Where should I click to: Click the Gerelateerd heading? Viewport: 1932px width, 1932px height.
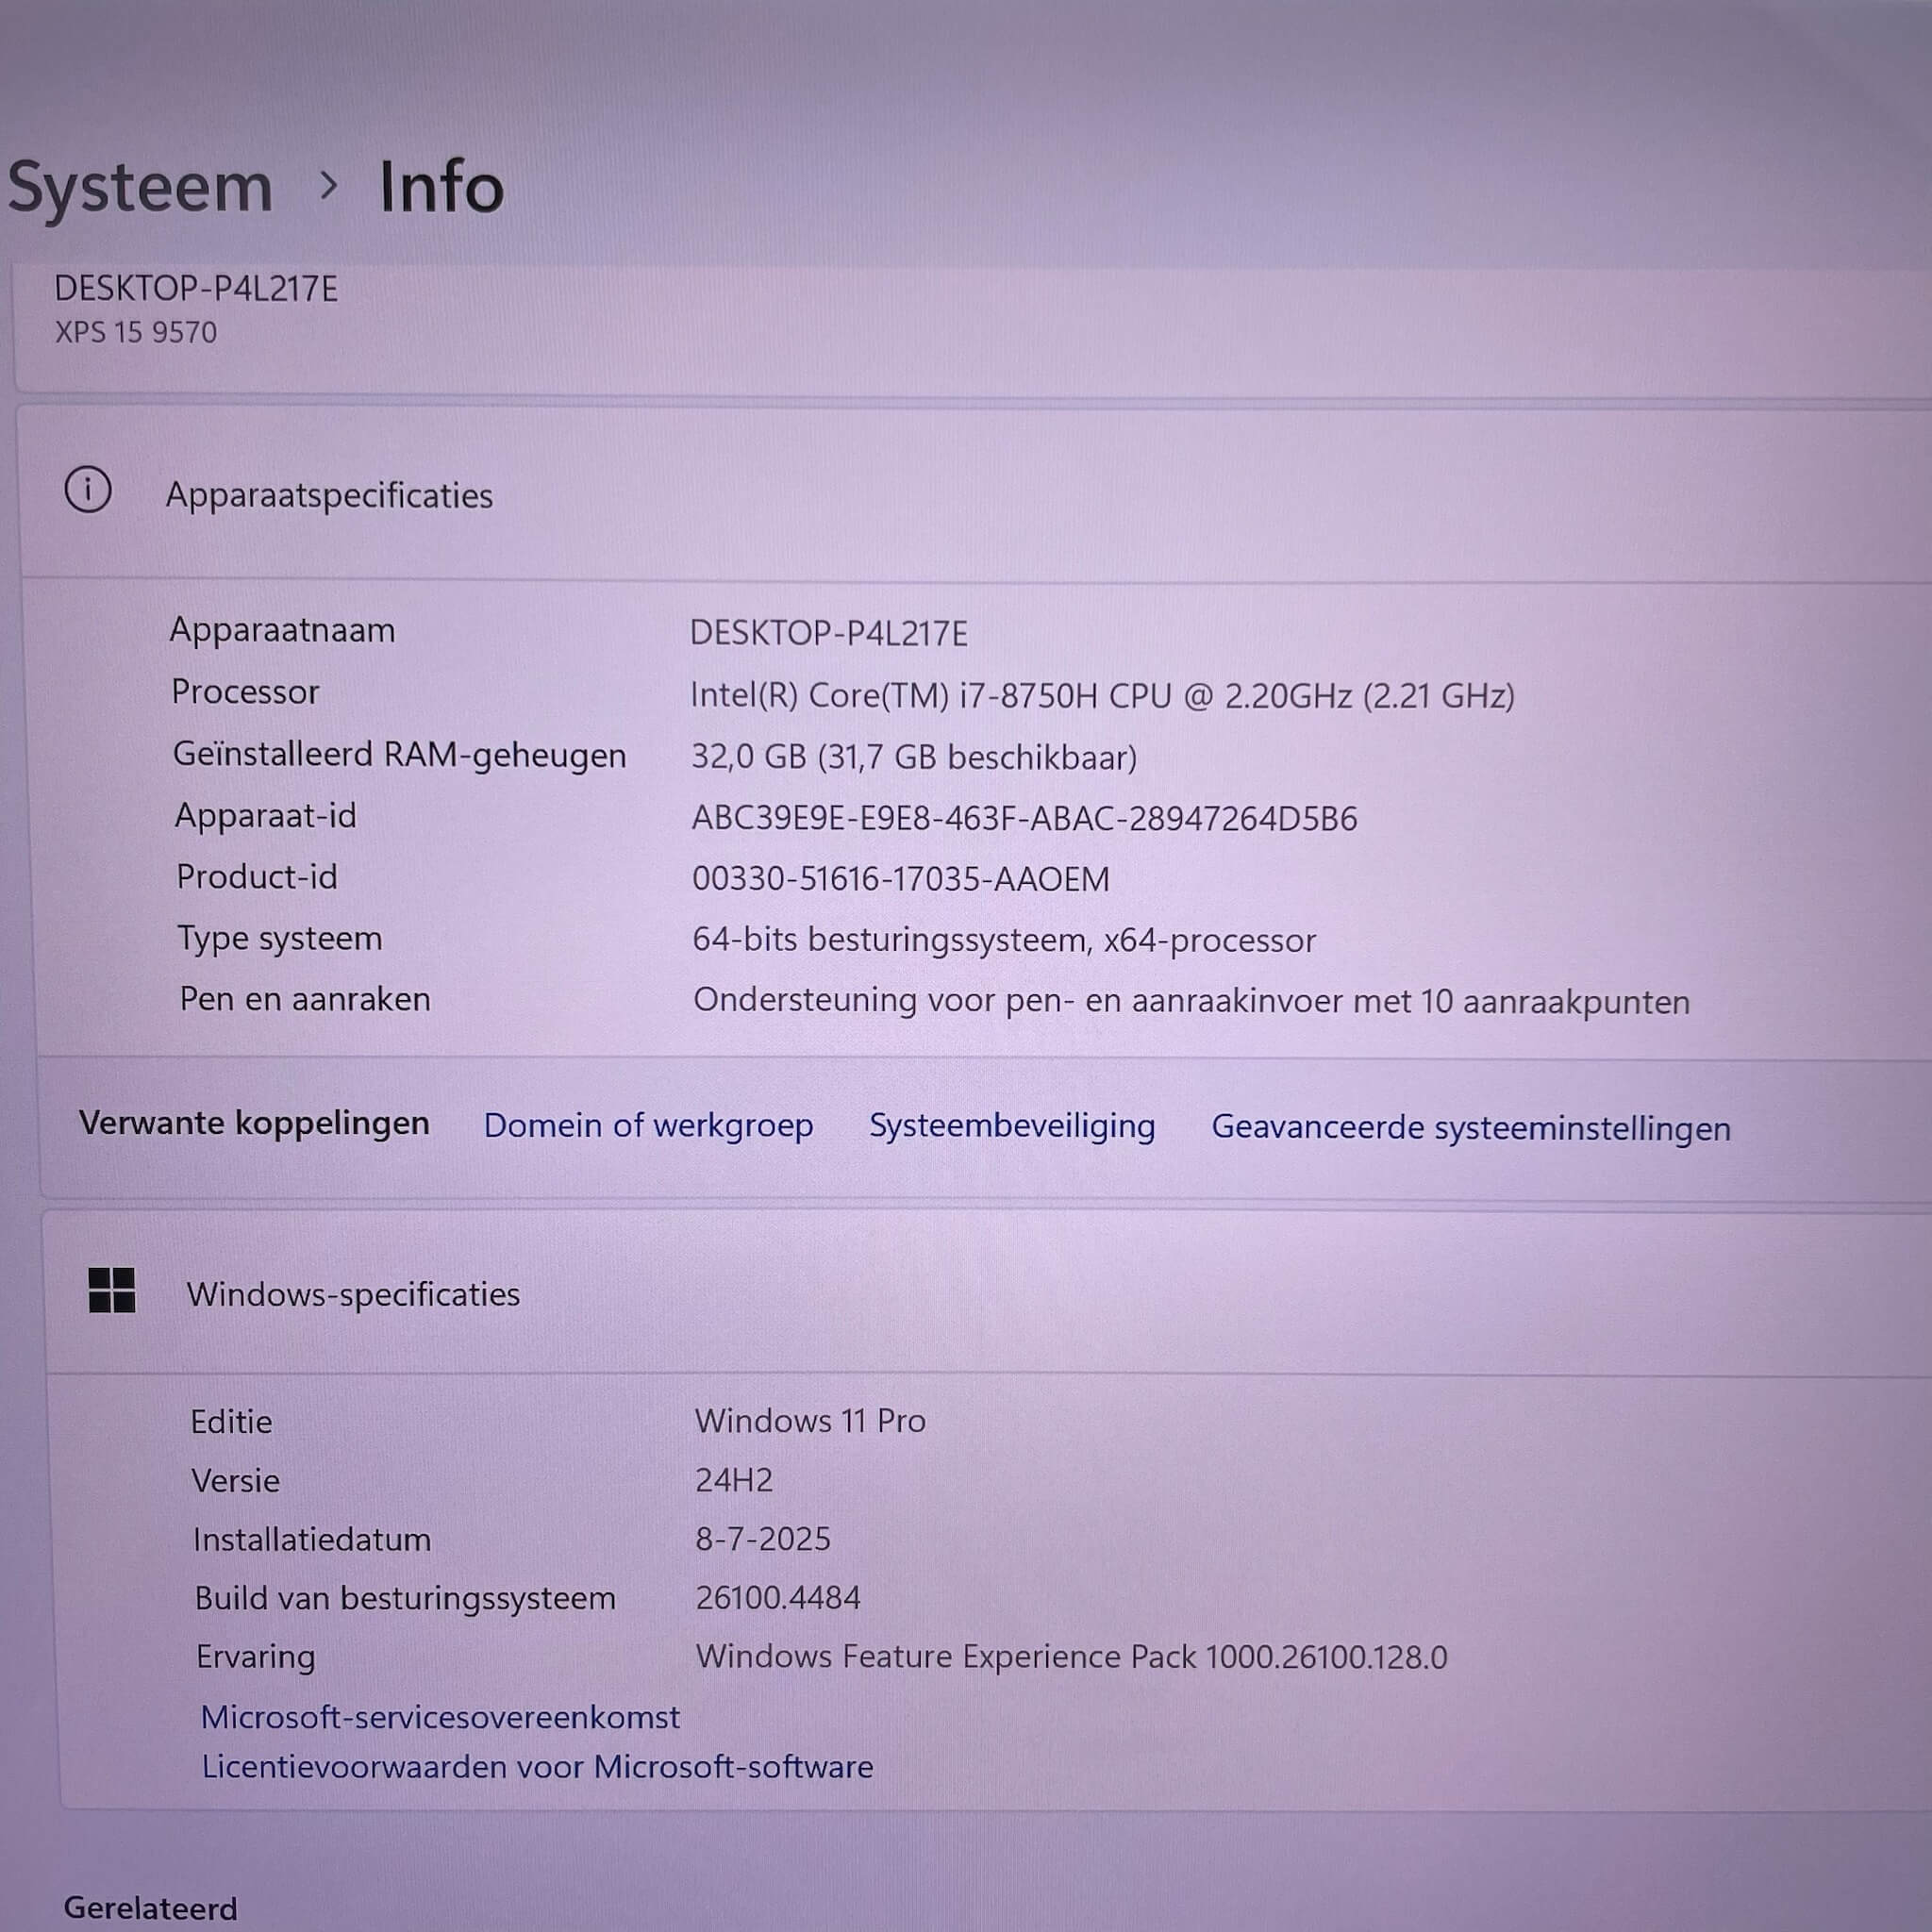click(x=150, y=1908)
